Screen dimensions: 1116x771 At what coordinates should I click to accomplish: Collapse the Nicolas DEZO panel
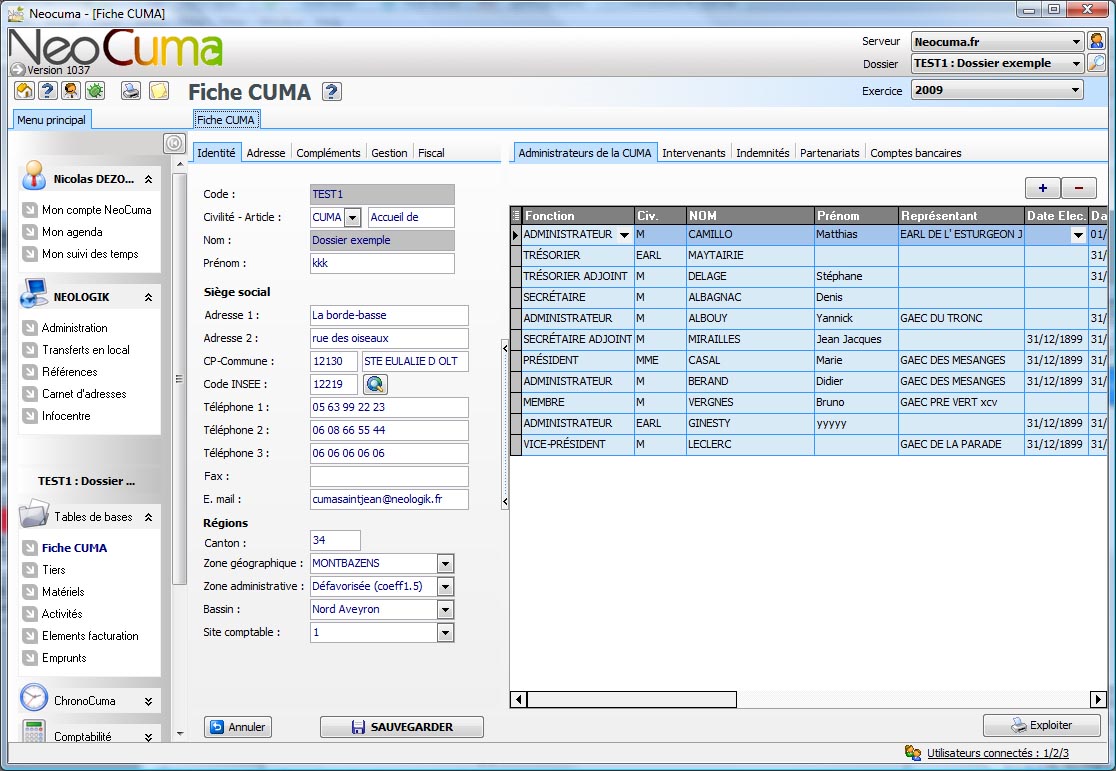[x=148, y=179]
